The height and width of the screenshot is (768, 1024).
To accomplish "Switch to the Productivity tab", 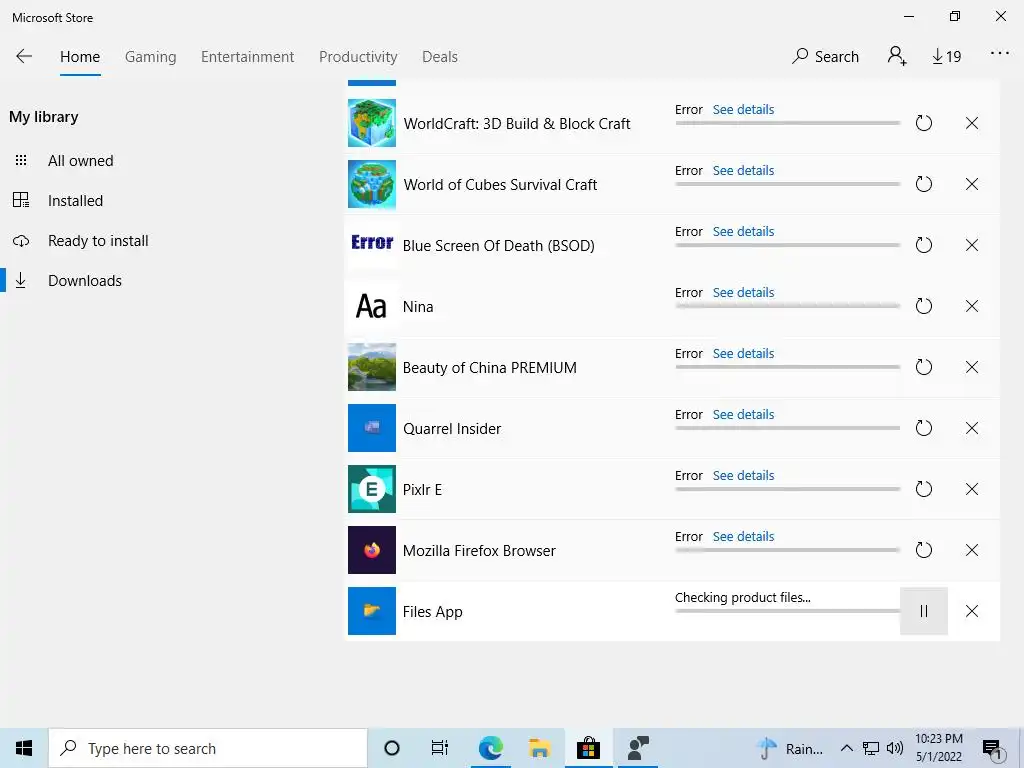I will click(358, 57).
